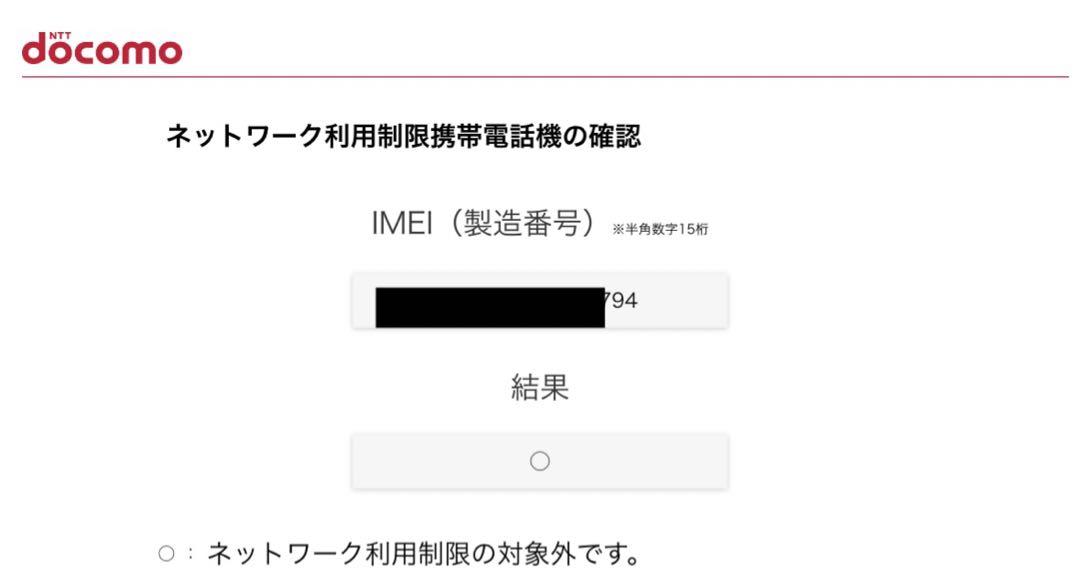Focus the IMEI number input field

(x=540, y=300)
